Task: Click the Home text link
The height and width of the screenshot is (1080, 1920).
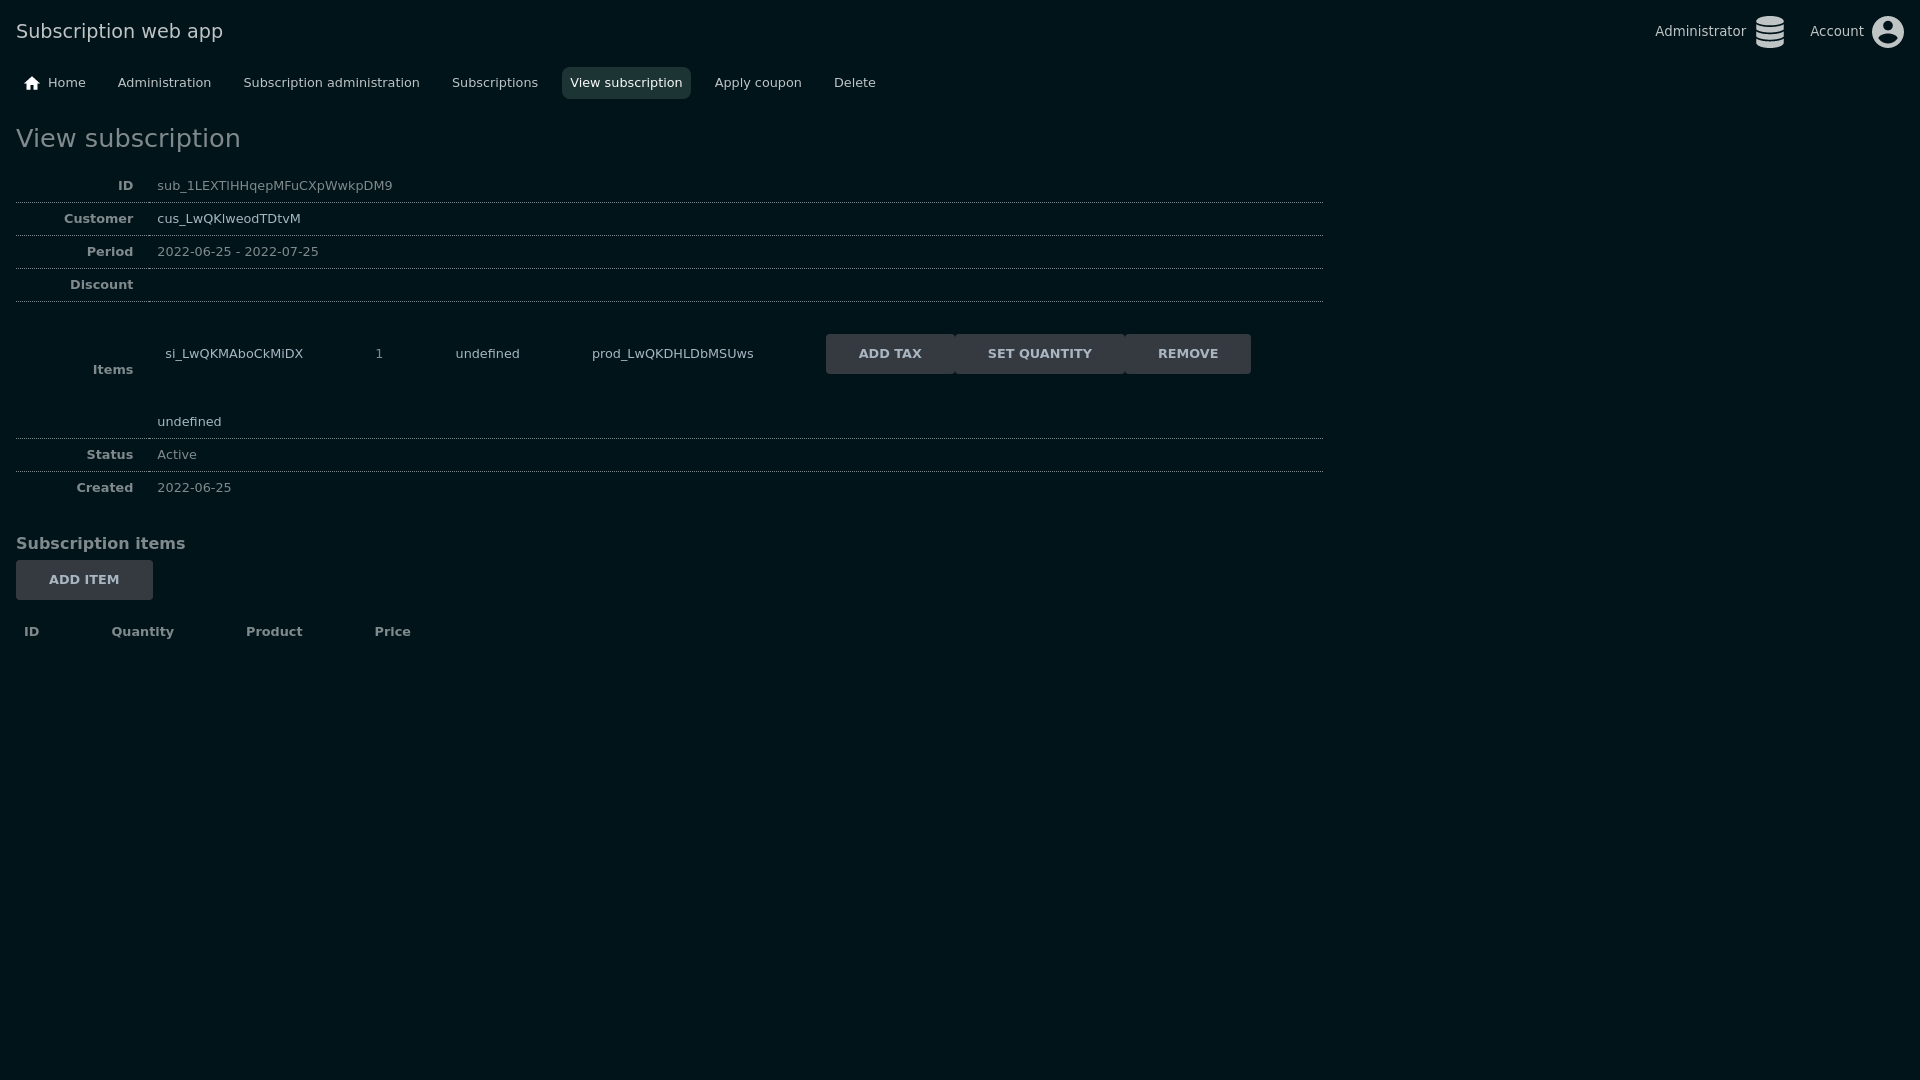Action: pyautogui.click(x=66, y=83)
